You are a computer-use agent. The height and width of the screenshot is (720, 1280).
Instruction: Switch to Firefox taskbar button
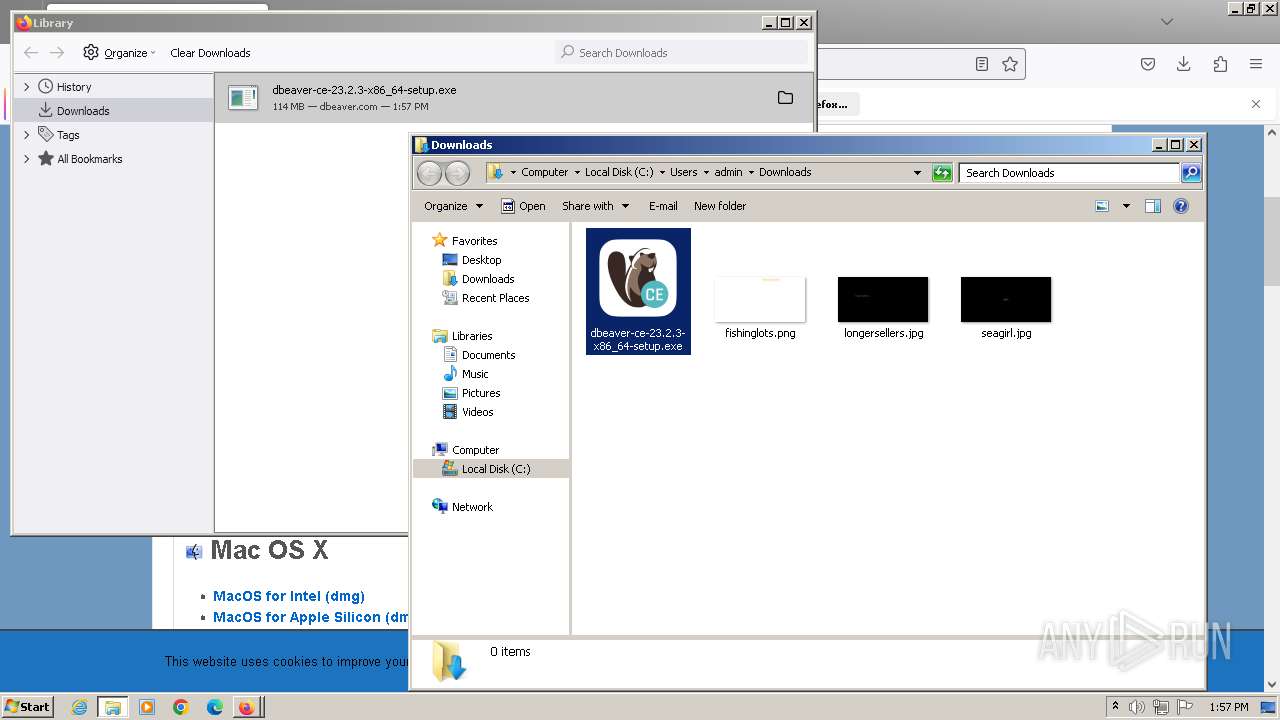246,707
